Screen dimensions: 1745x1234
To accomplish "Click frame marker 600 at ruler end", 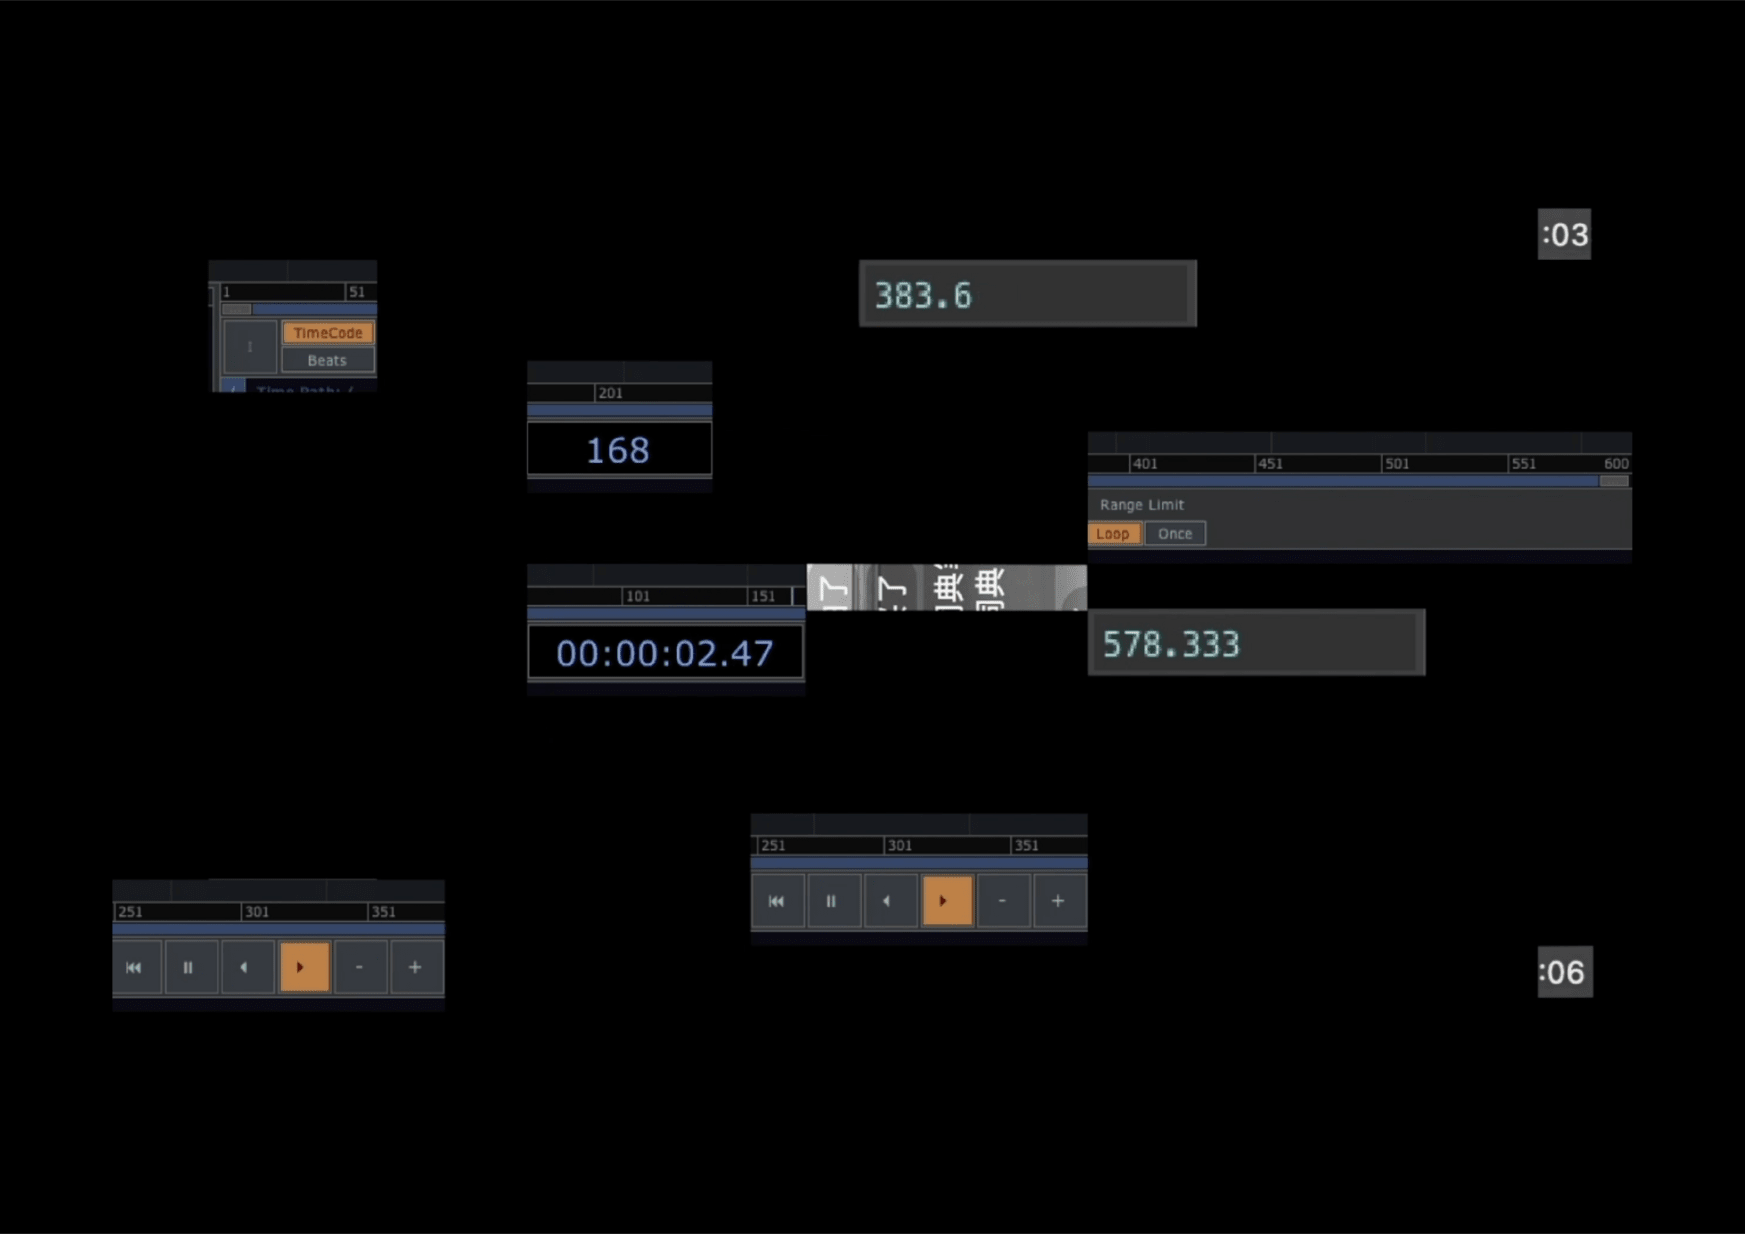I will [1616, 464].
